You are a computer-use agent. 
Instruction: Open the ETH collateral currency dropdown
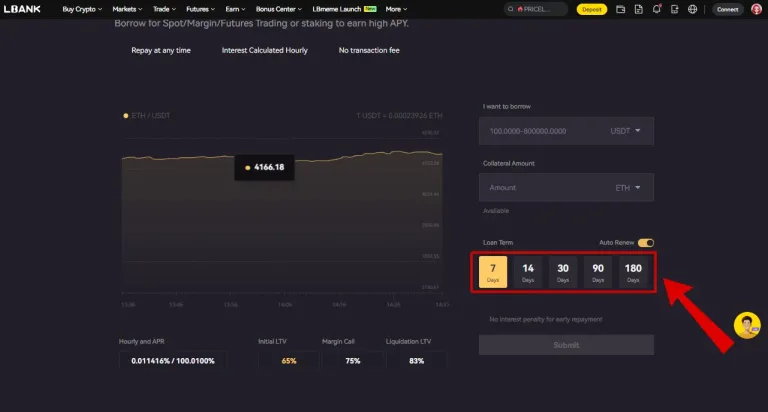tap(628, 188)
